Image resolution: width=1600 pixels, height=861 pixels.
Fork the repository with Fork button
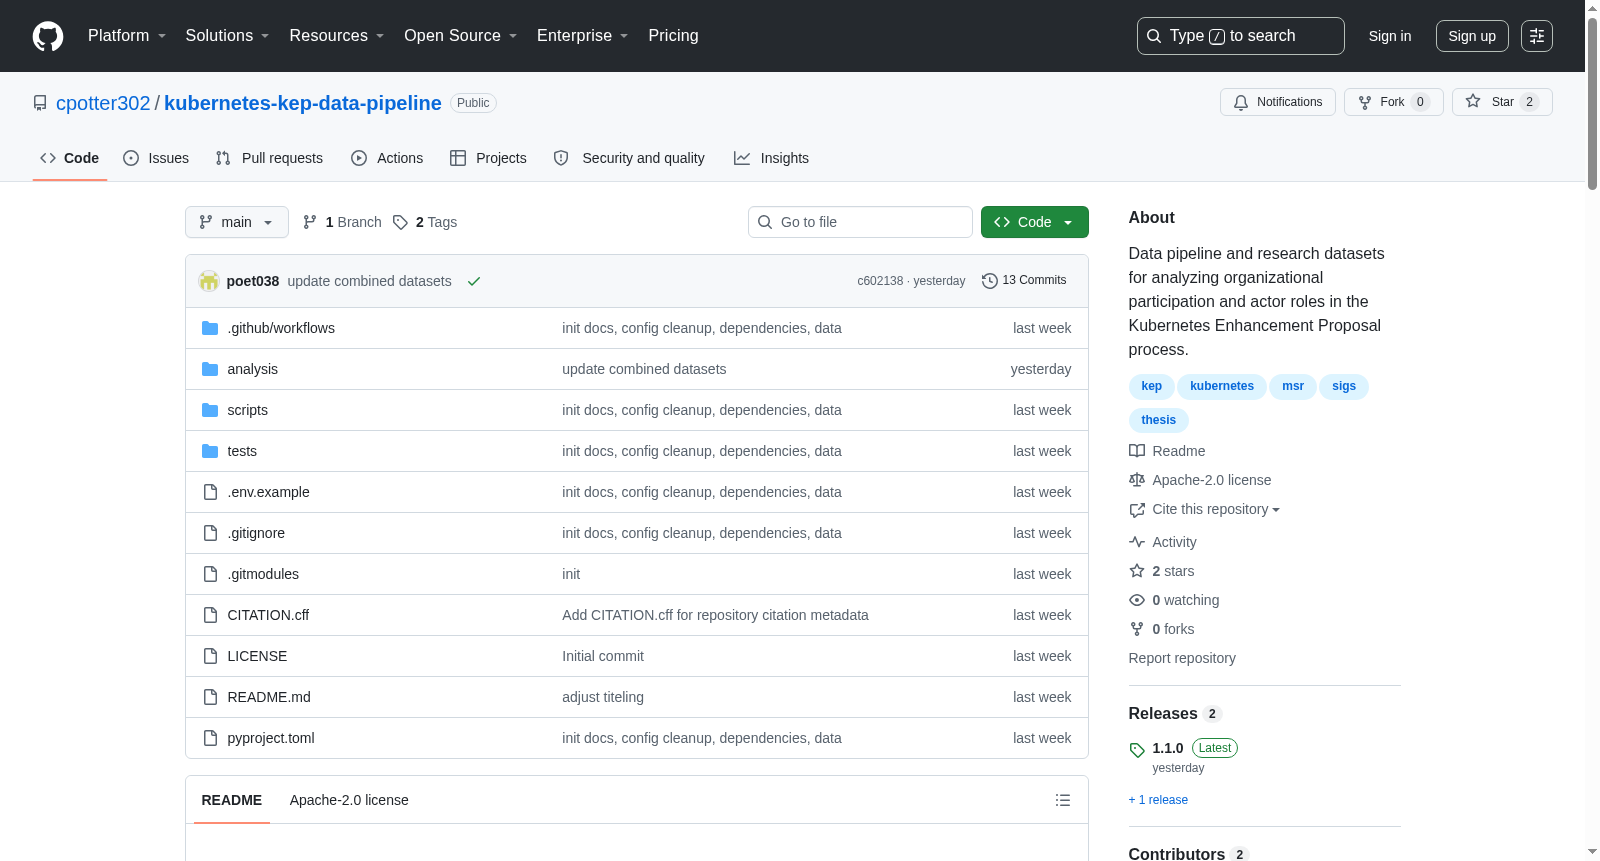[x=1394, y=102]
